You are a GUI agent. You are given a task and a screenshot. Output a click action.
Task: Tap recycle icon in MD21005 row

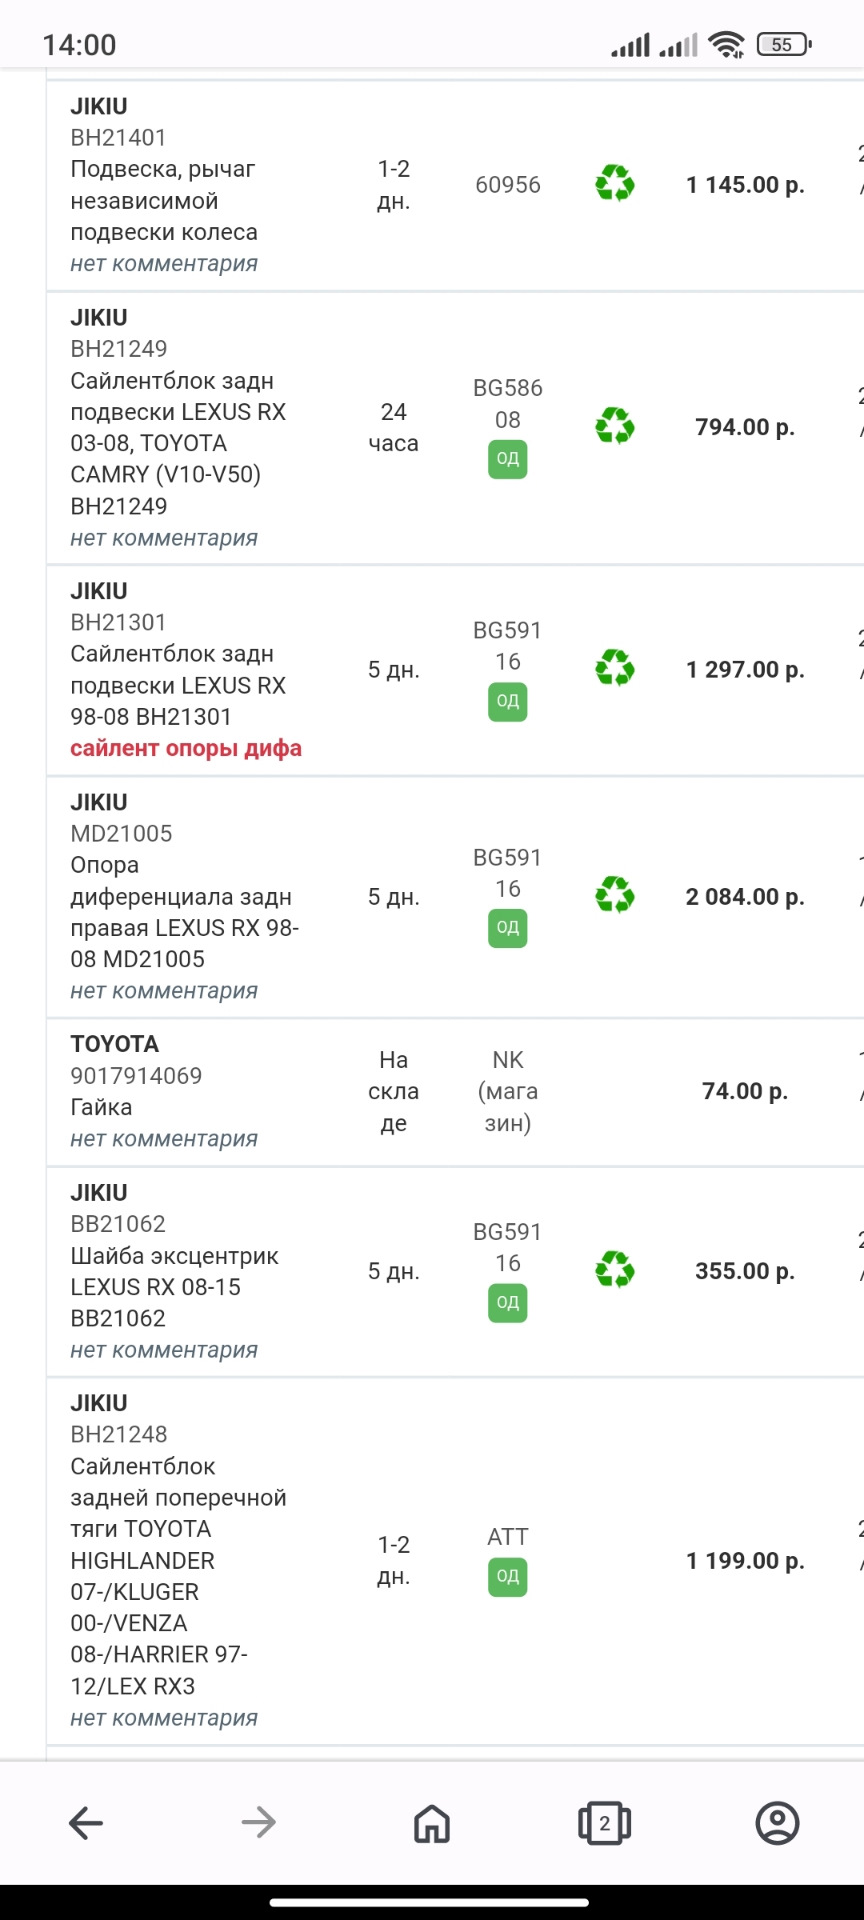[615, 896]
